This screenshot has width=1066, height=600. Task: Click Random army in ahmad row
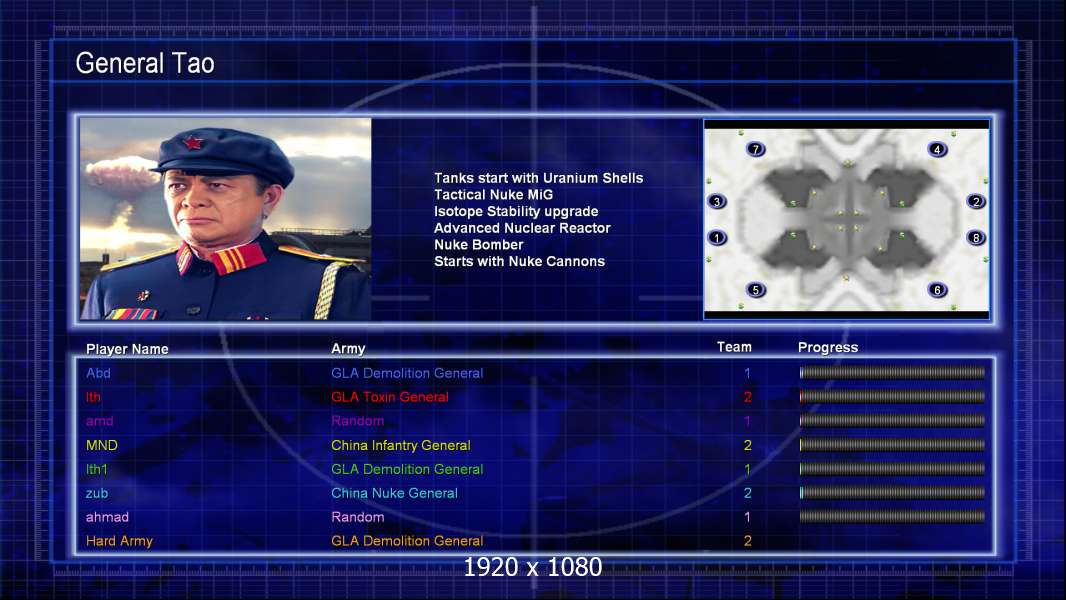point(358,516)
